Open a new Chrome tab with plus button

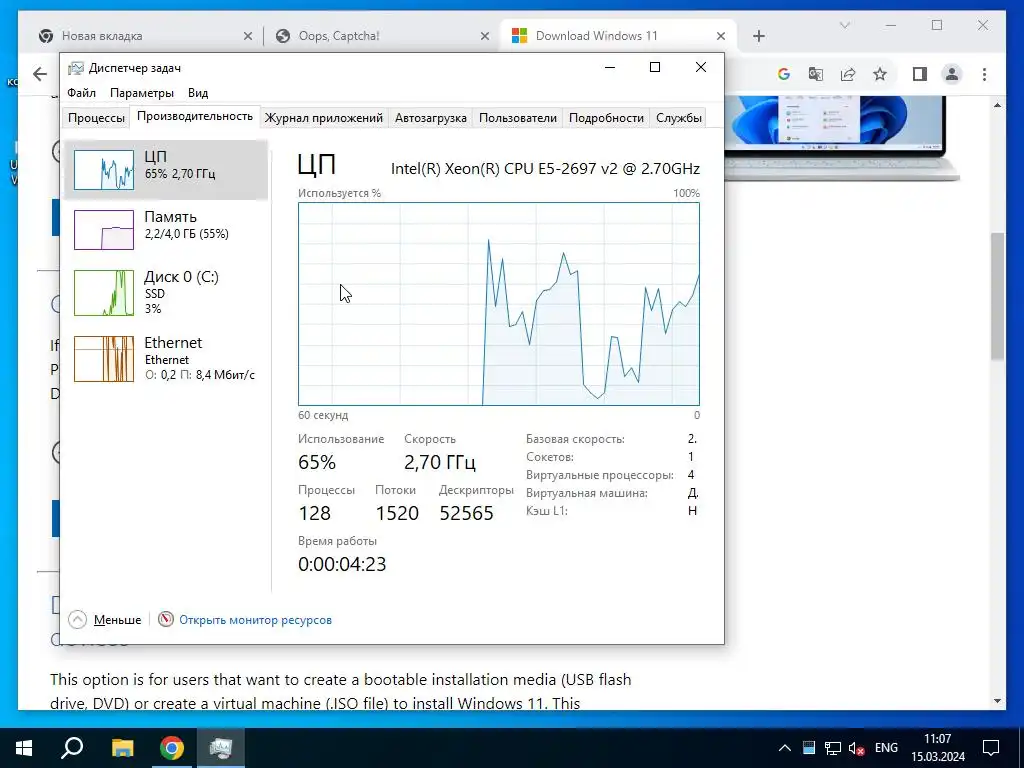758,36
